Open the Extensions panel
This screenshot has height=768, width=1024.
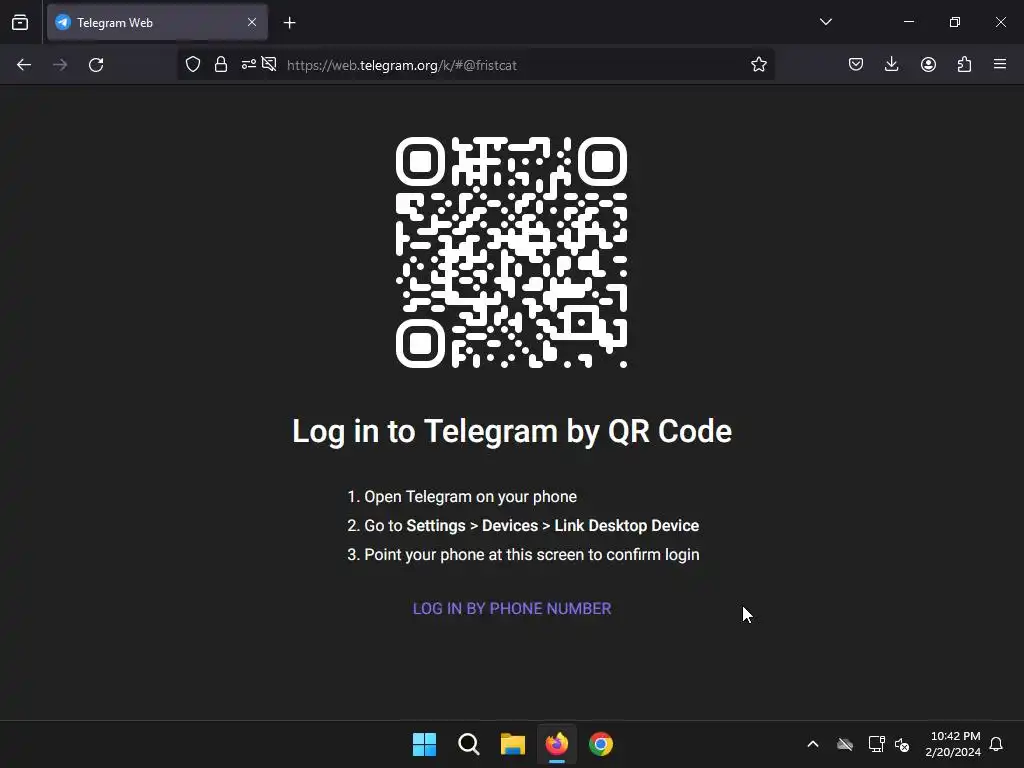tap(964, 65)
